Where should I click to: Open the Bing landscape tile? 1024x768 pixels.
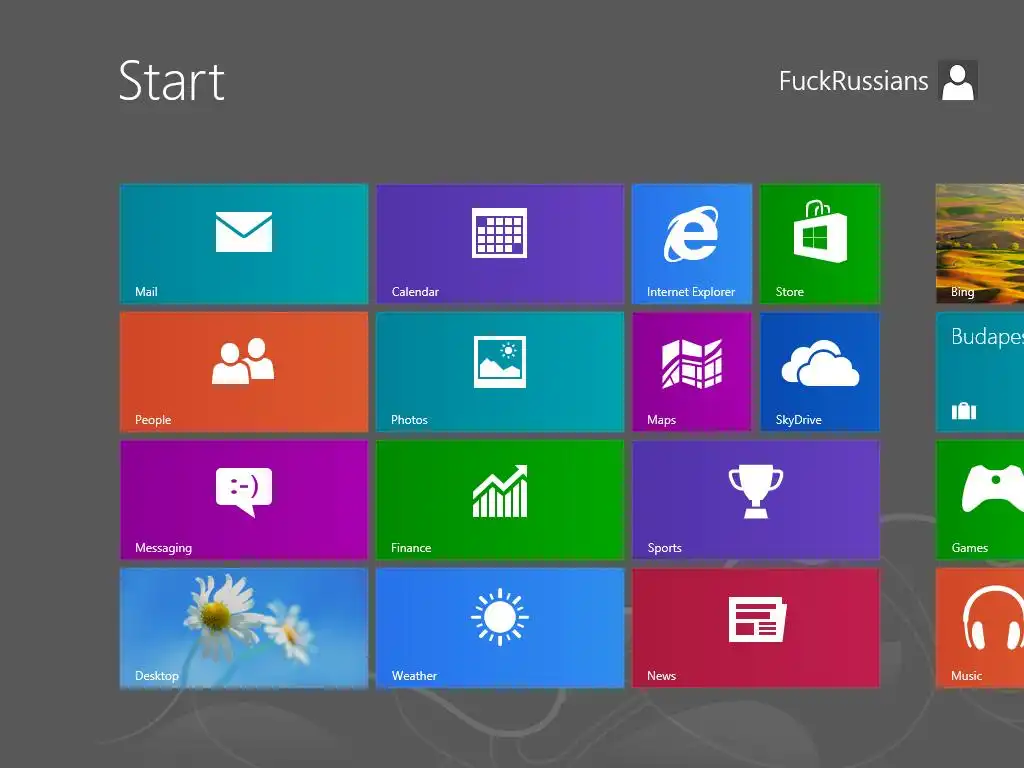980,244
